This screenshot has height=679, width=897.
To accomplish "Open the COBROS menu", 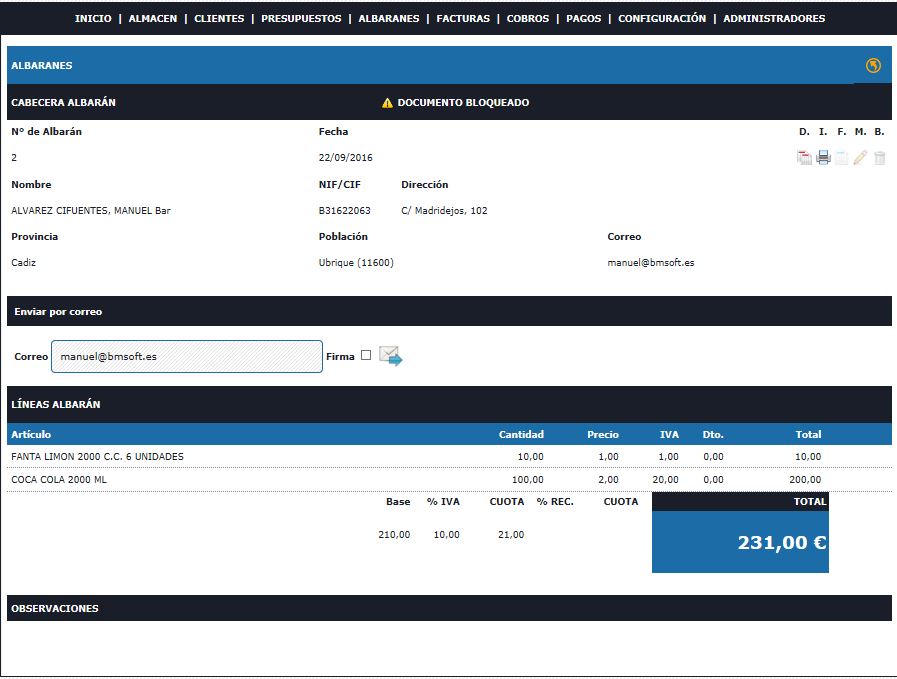I will point(527,19).
